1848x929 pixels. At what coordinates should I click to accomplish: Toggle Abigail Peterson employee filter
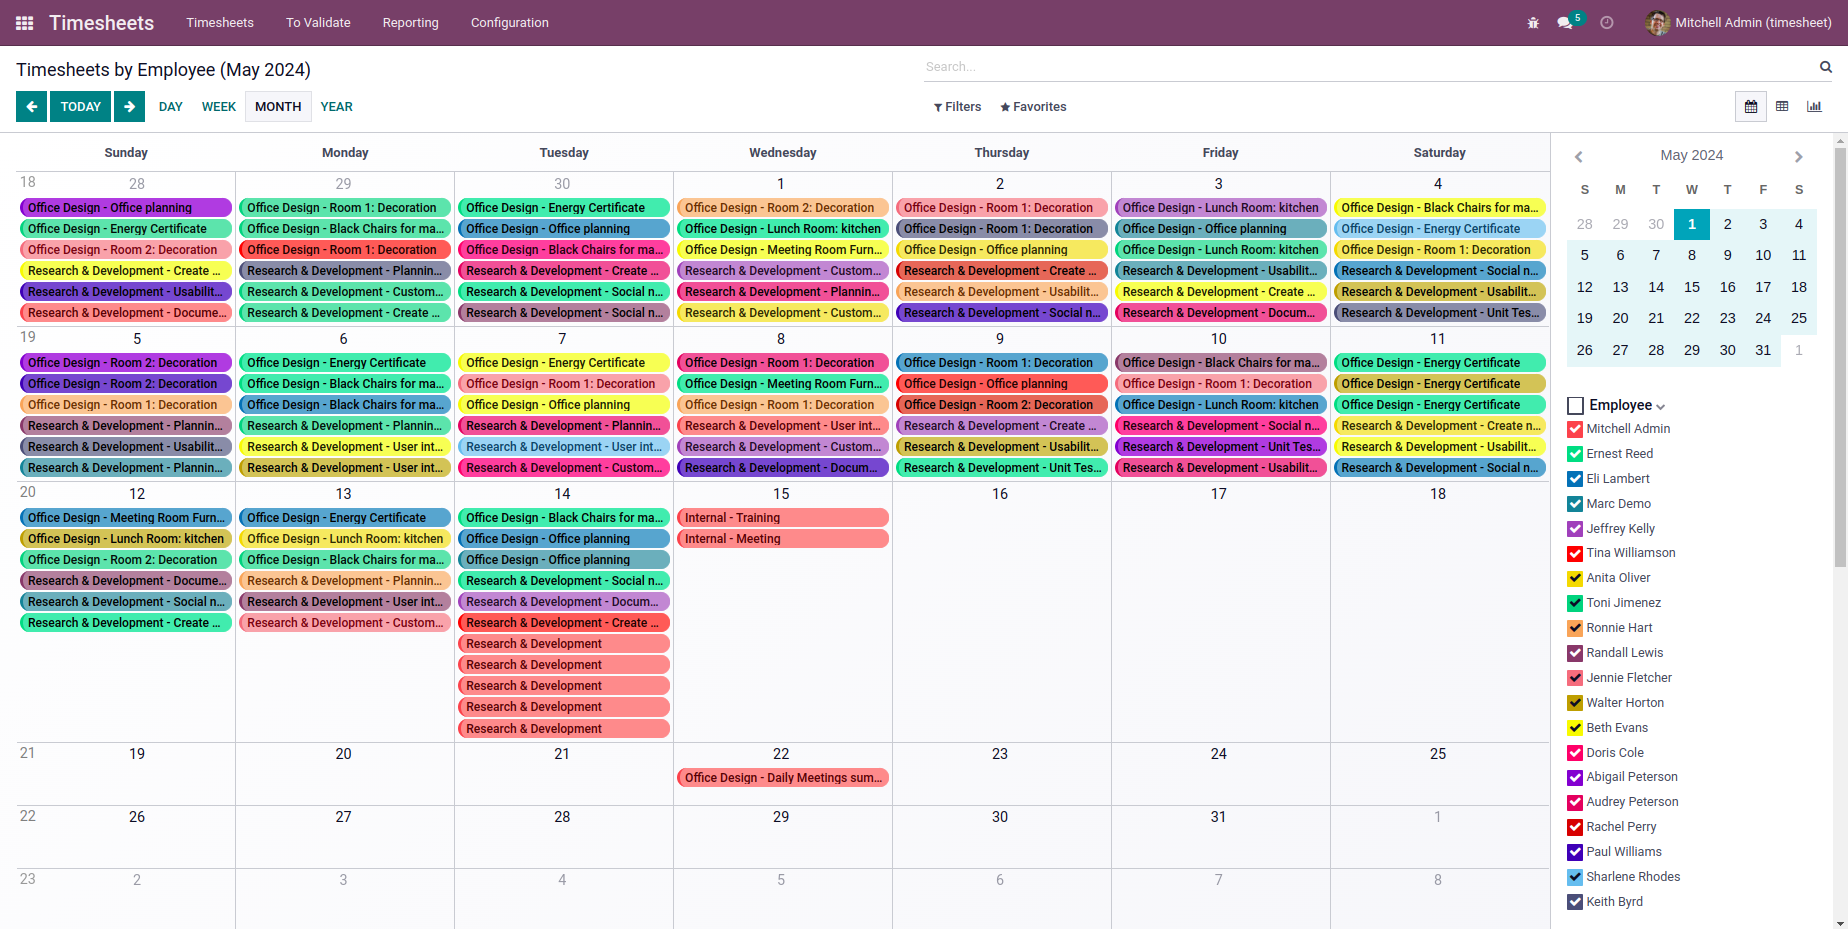(x=1575, y=777)
